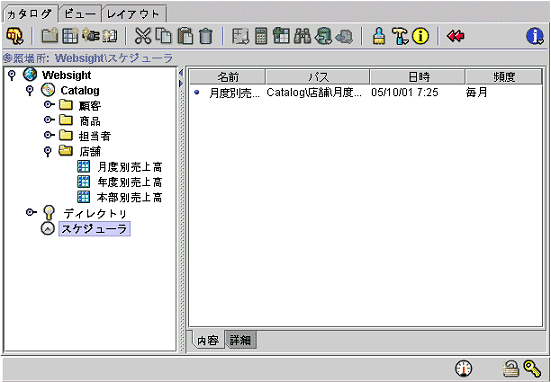
Task: Click the gauge icon in status bar
Action: [464, 368]
